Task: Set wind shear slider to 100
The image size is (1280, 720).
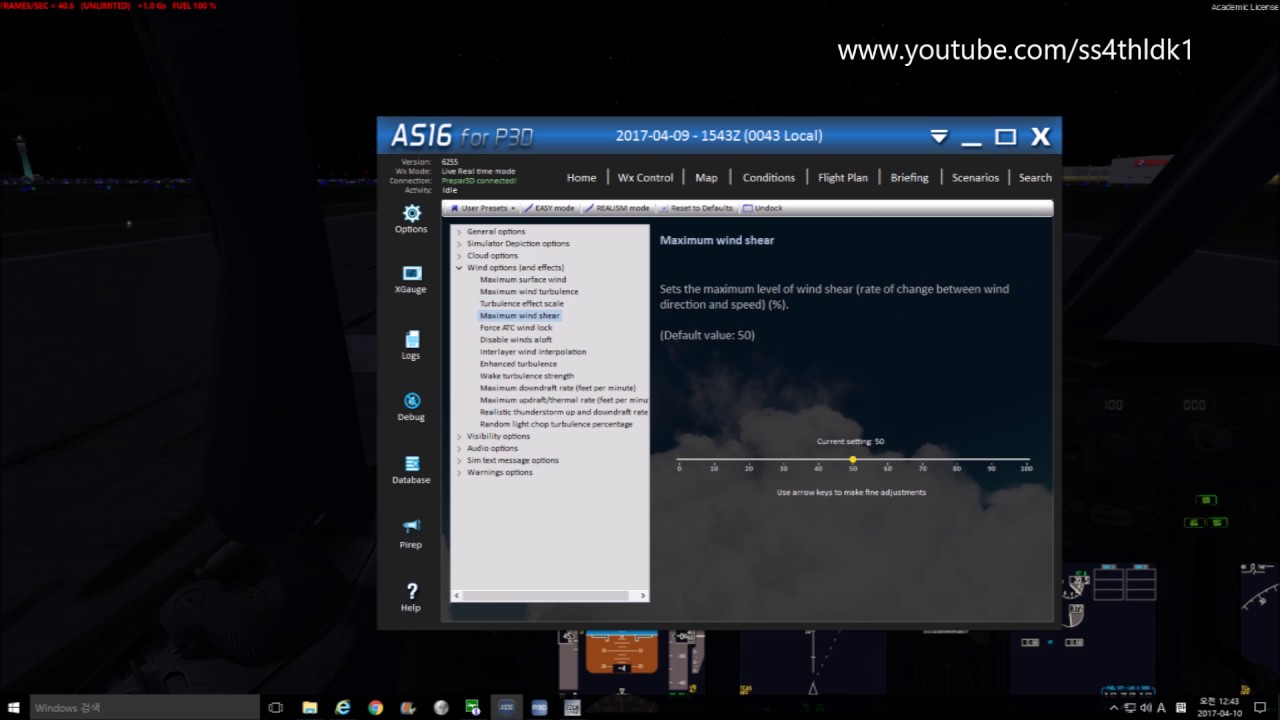Action: (x=1027, y=460)
